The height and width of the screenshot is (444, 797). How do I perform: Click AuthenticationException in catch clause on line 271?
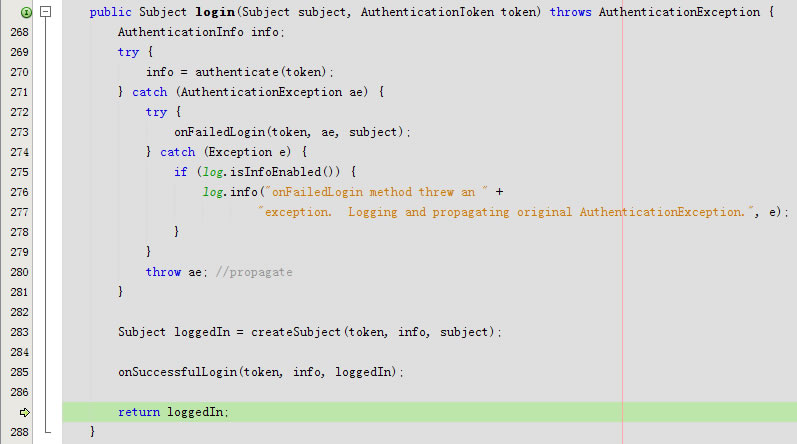[x=261, y=92]
